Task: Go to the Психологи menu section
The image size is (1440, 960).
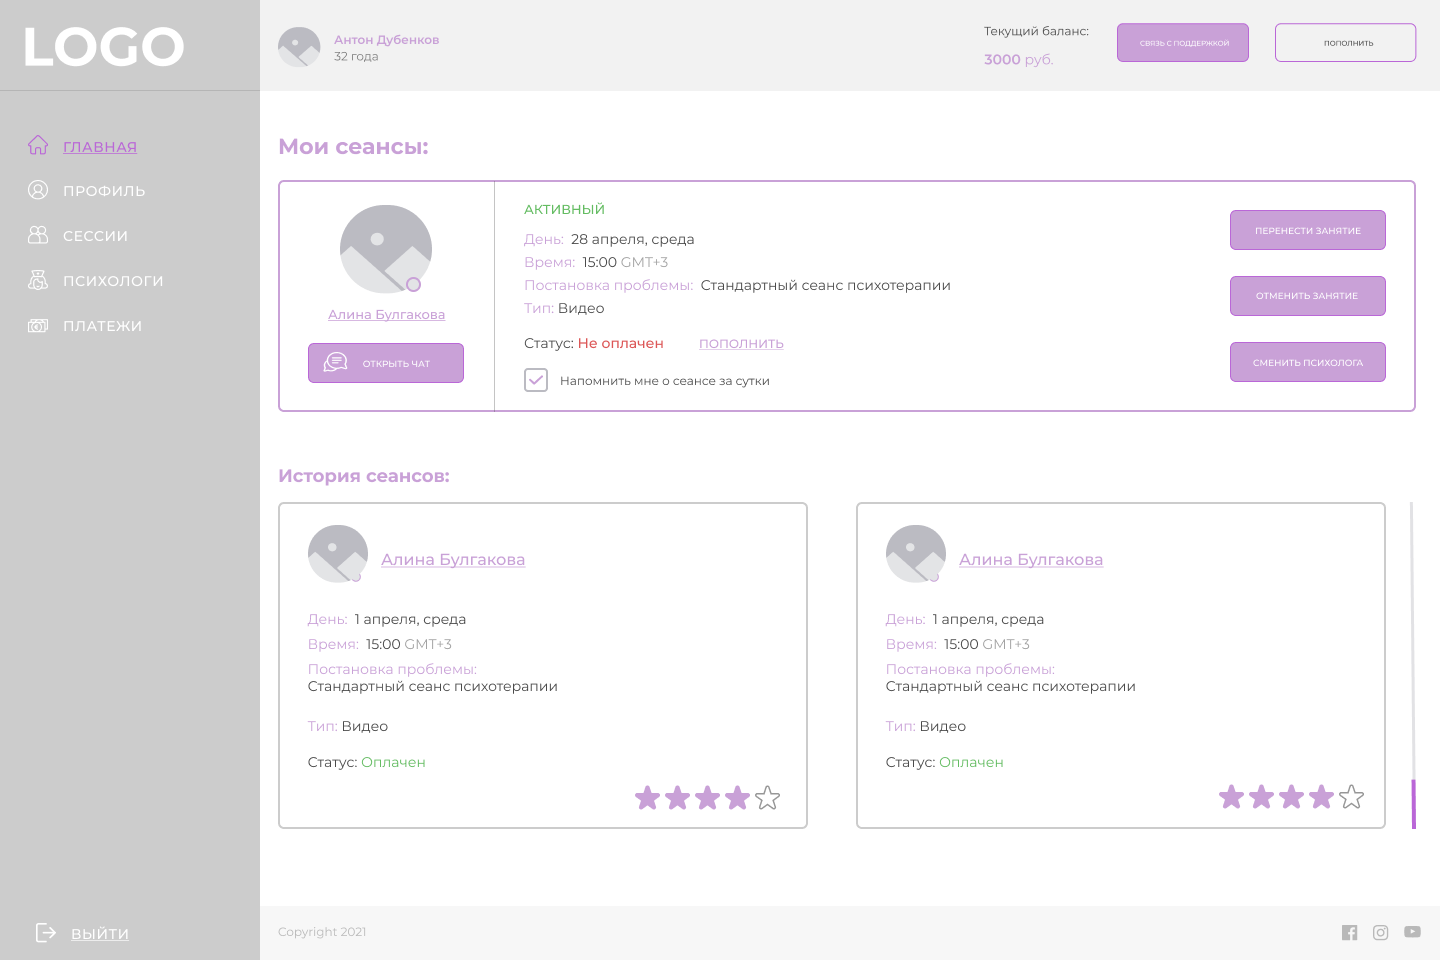Action: tap(113, 281)
